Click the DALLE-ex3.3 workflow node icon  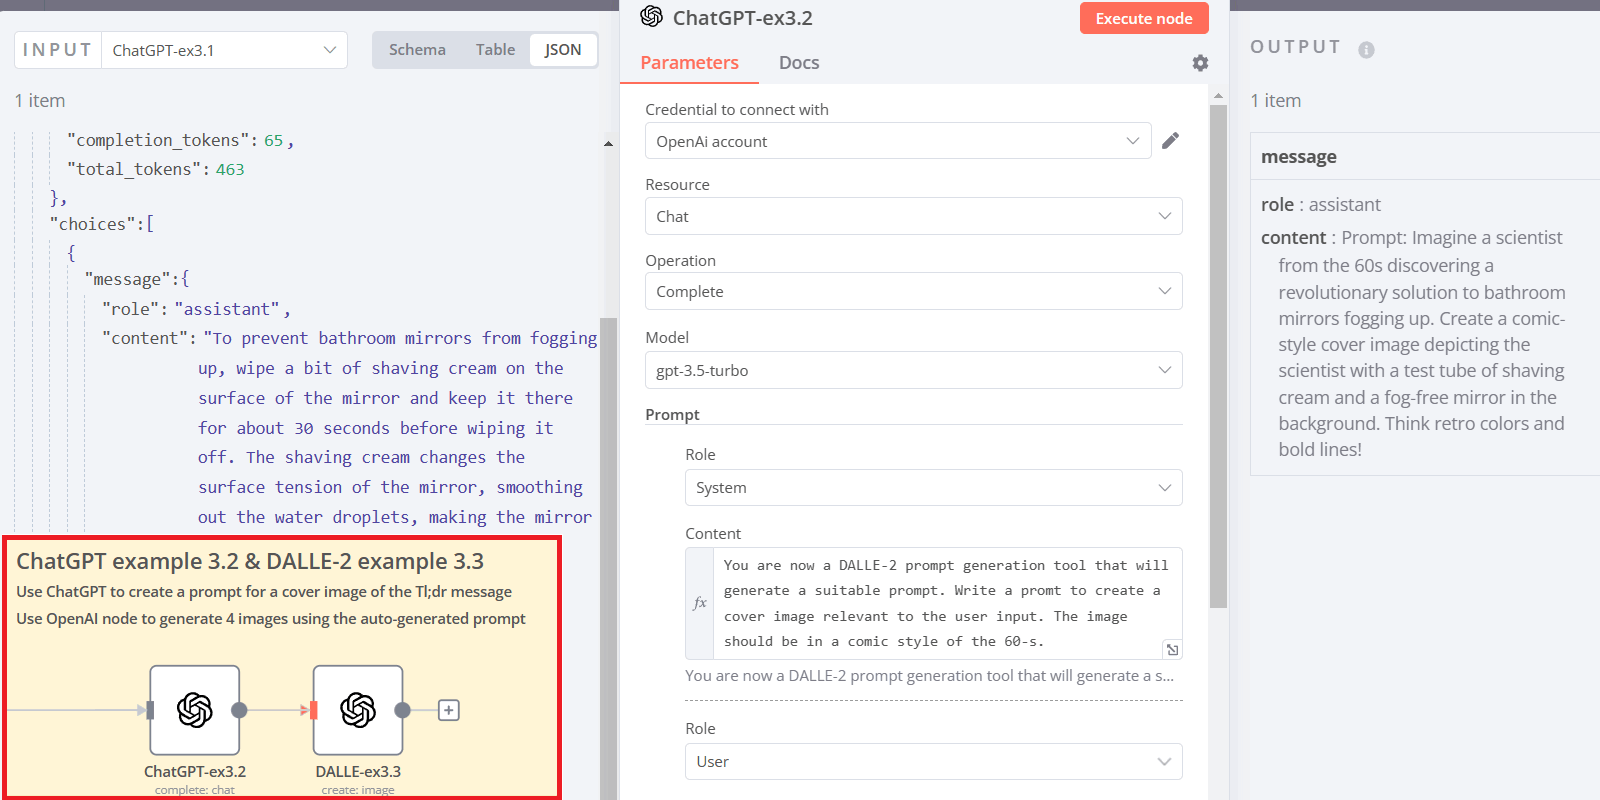click(x=358, y=710)
